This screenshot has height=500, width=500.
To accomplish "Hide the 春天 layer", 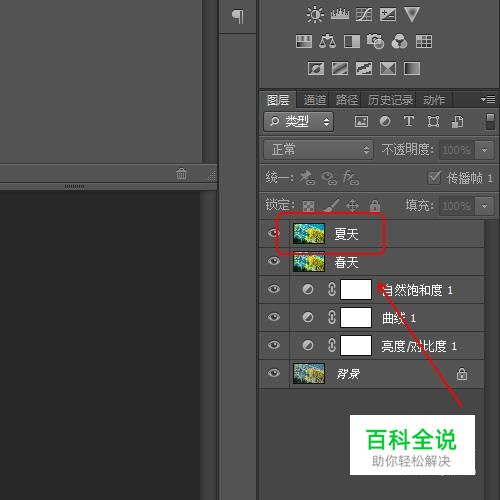I will pyautogui.click(x=274, y=261).
